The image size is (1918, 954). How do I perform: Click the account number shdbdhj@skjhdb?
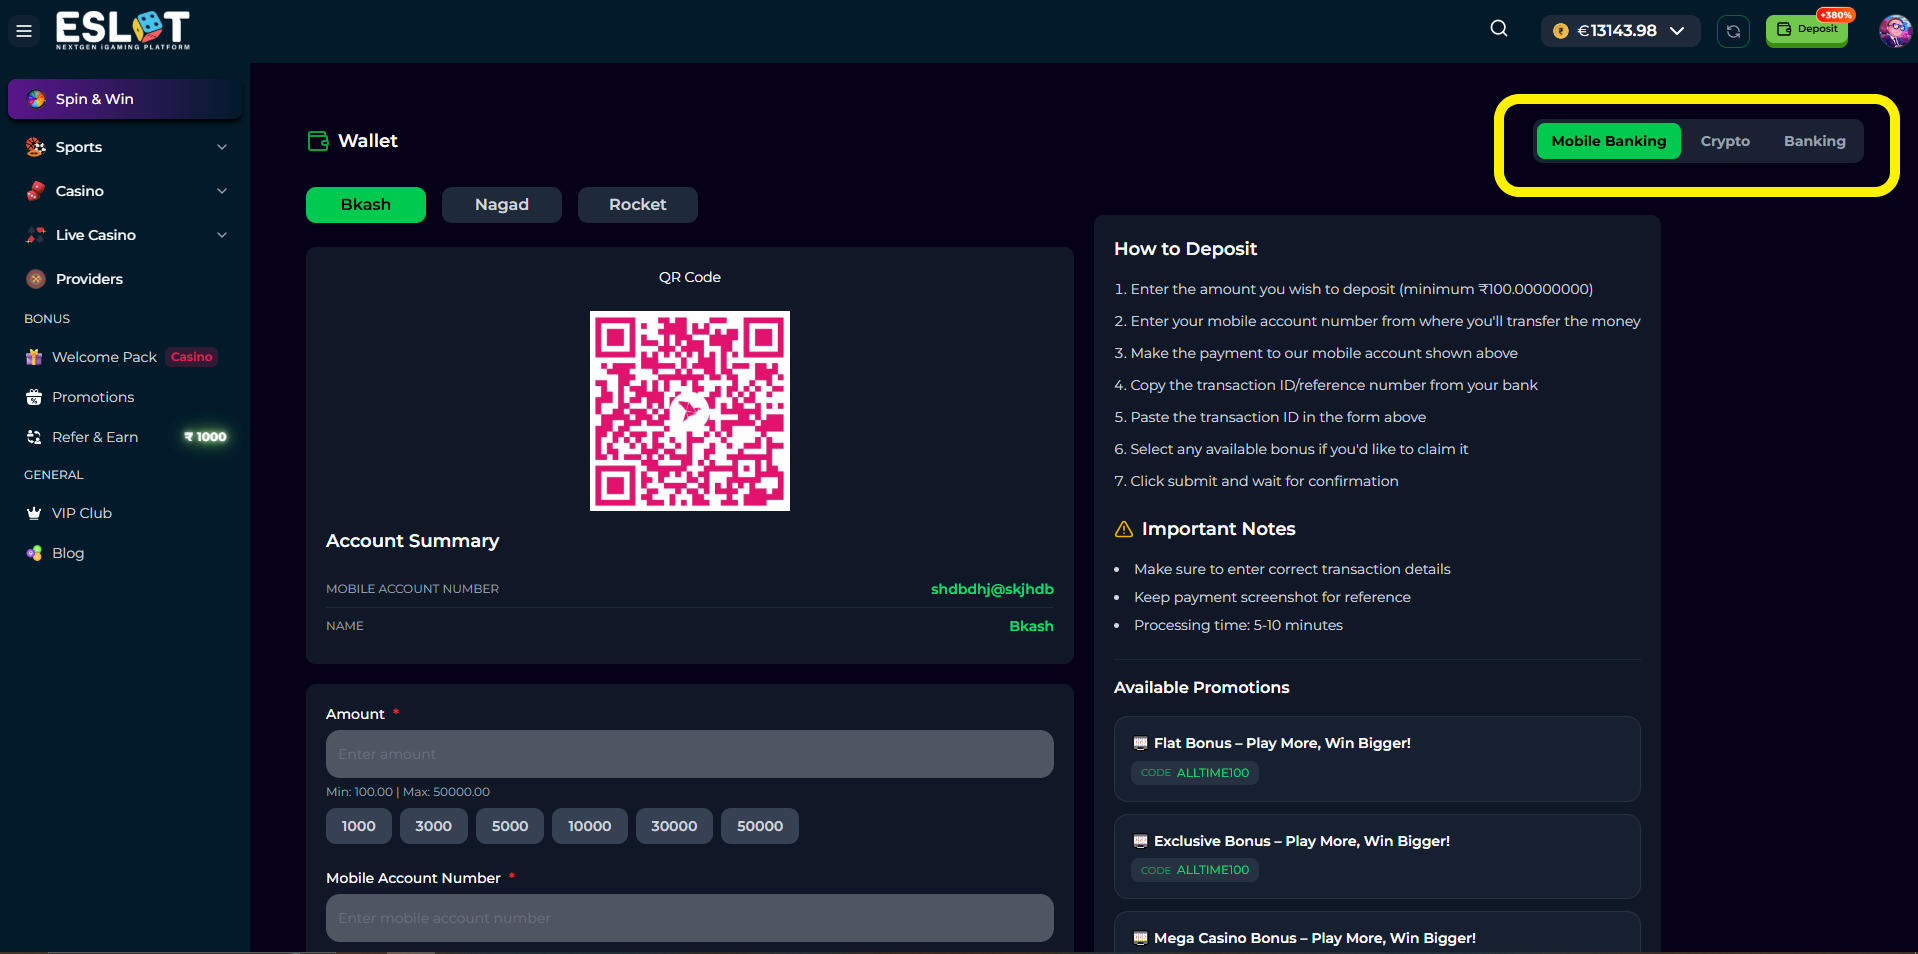992,589
